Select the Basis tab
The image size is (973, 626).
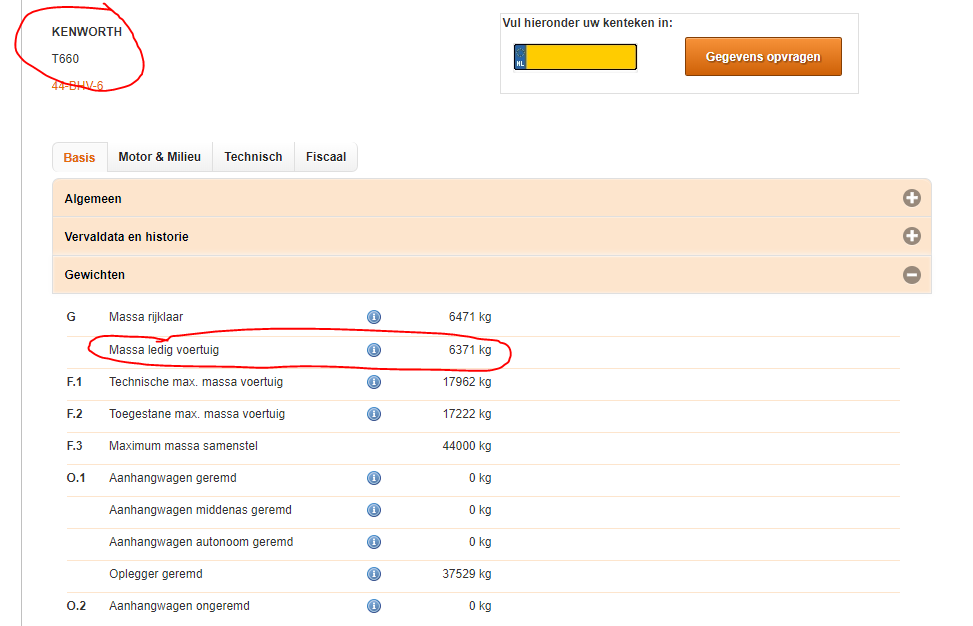[79, 158]
